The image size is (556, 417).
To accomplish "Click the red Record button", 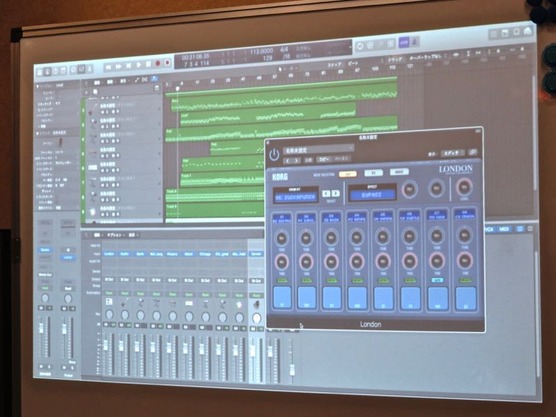I will pos(158,63).
